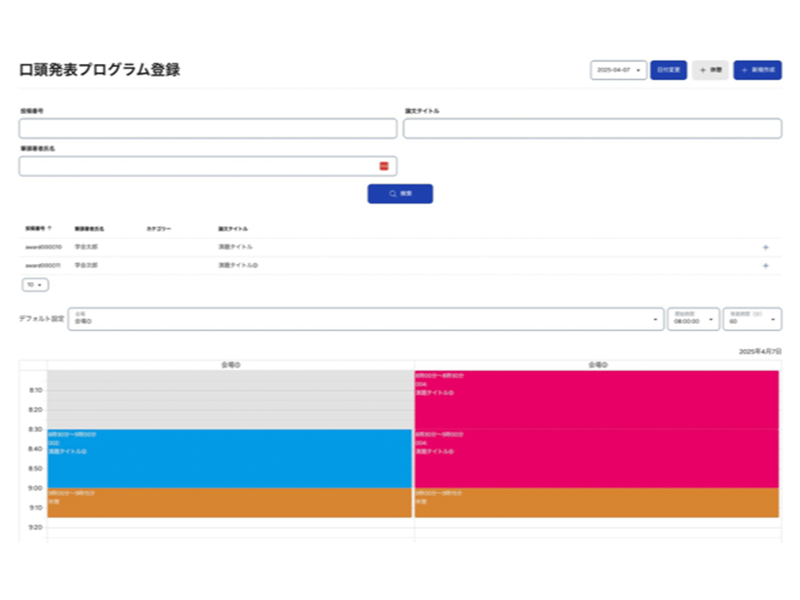800x600 pixels.
Task: Focus the submission number input field
Action: click(x=208, y=129)
